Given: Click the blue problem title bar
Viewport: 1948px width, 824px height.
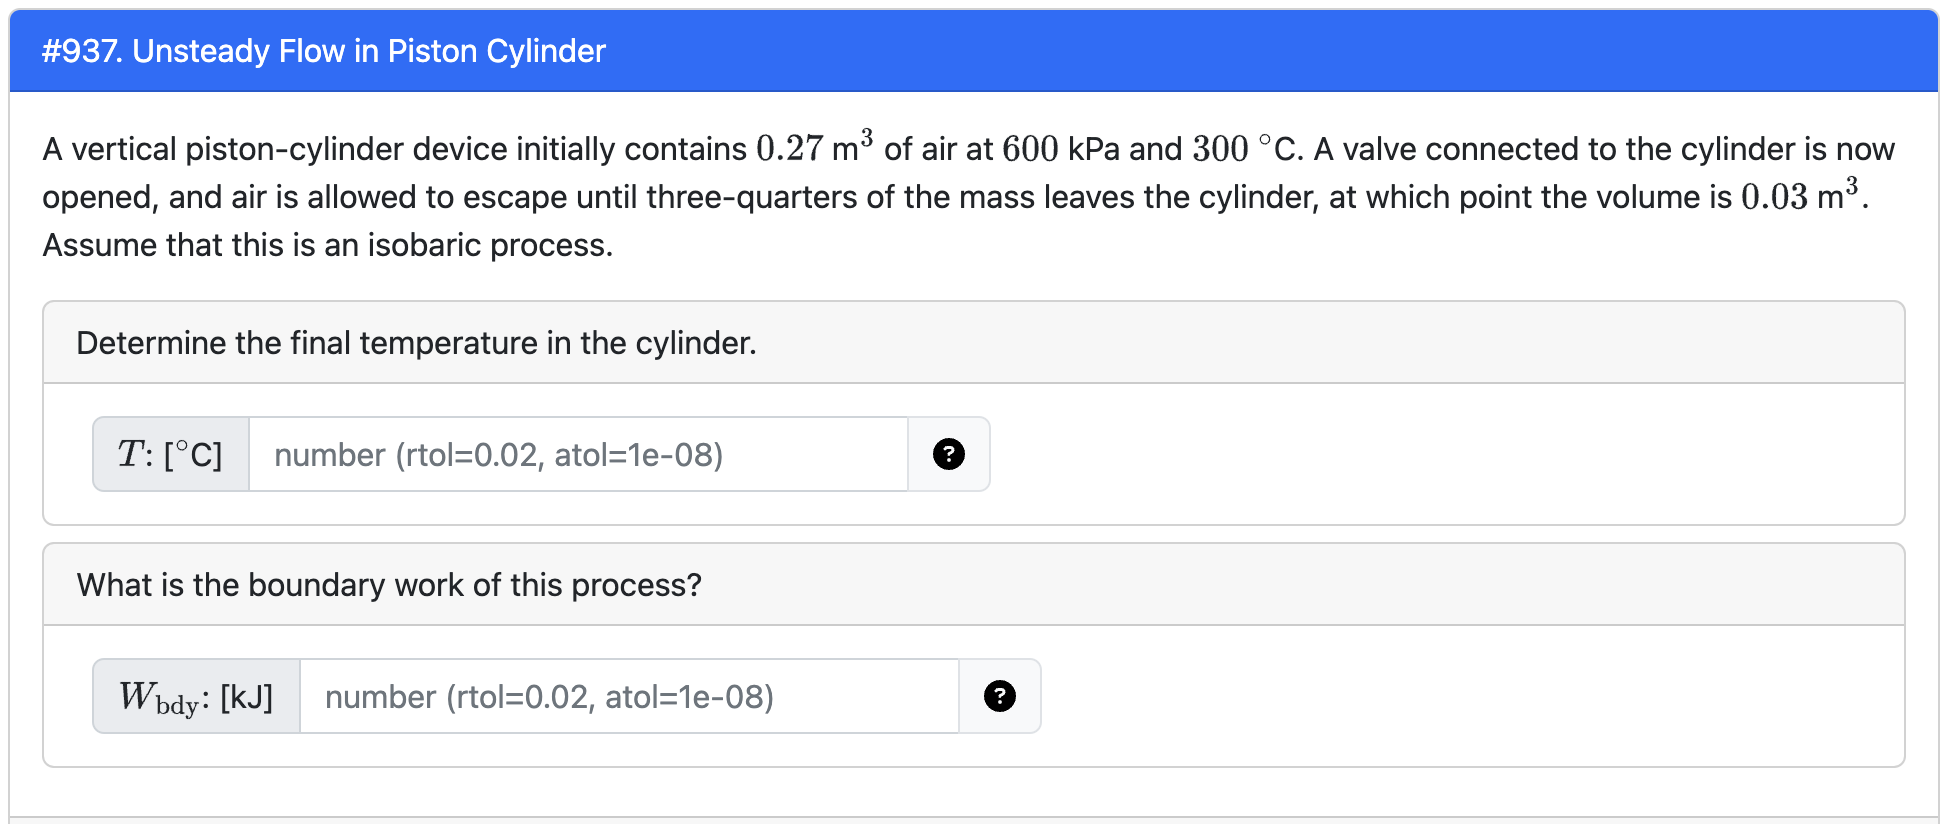Looking at the screenshot, I should pyautogui.click(x=974, y=51).
